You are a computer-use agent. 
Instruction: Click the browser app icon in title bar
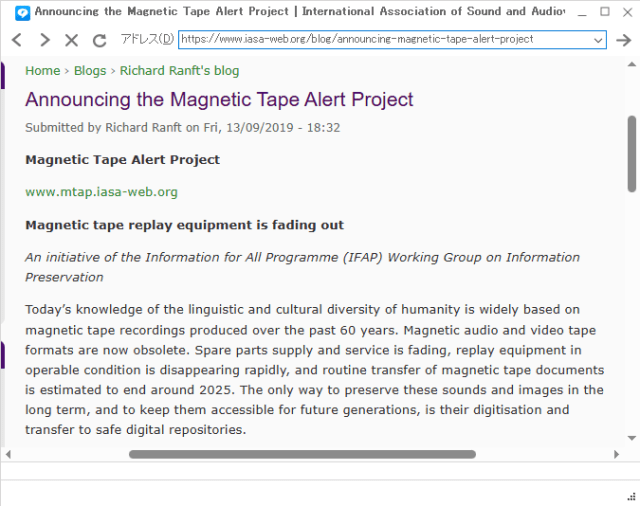(x=22, y=13)
